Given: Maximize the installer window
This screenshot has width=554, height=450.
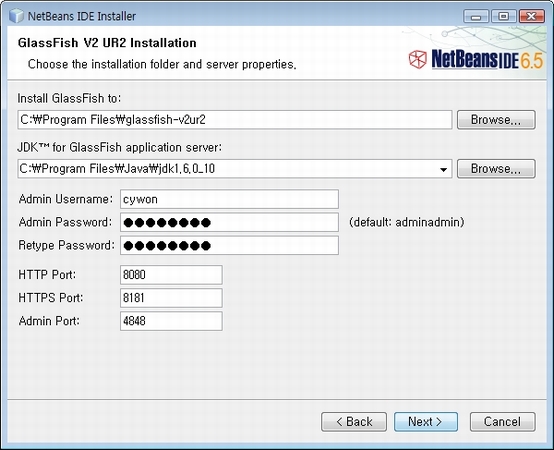Looking at the screenshot, I should point(504,16).
